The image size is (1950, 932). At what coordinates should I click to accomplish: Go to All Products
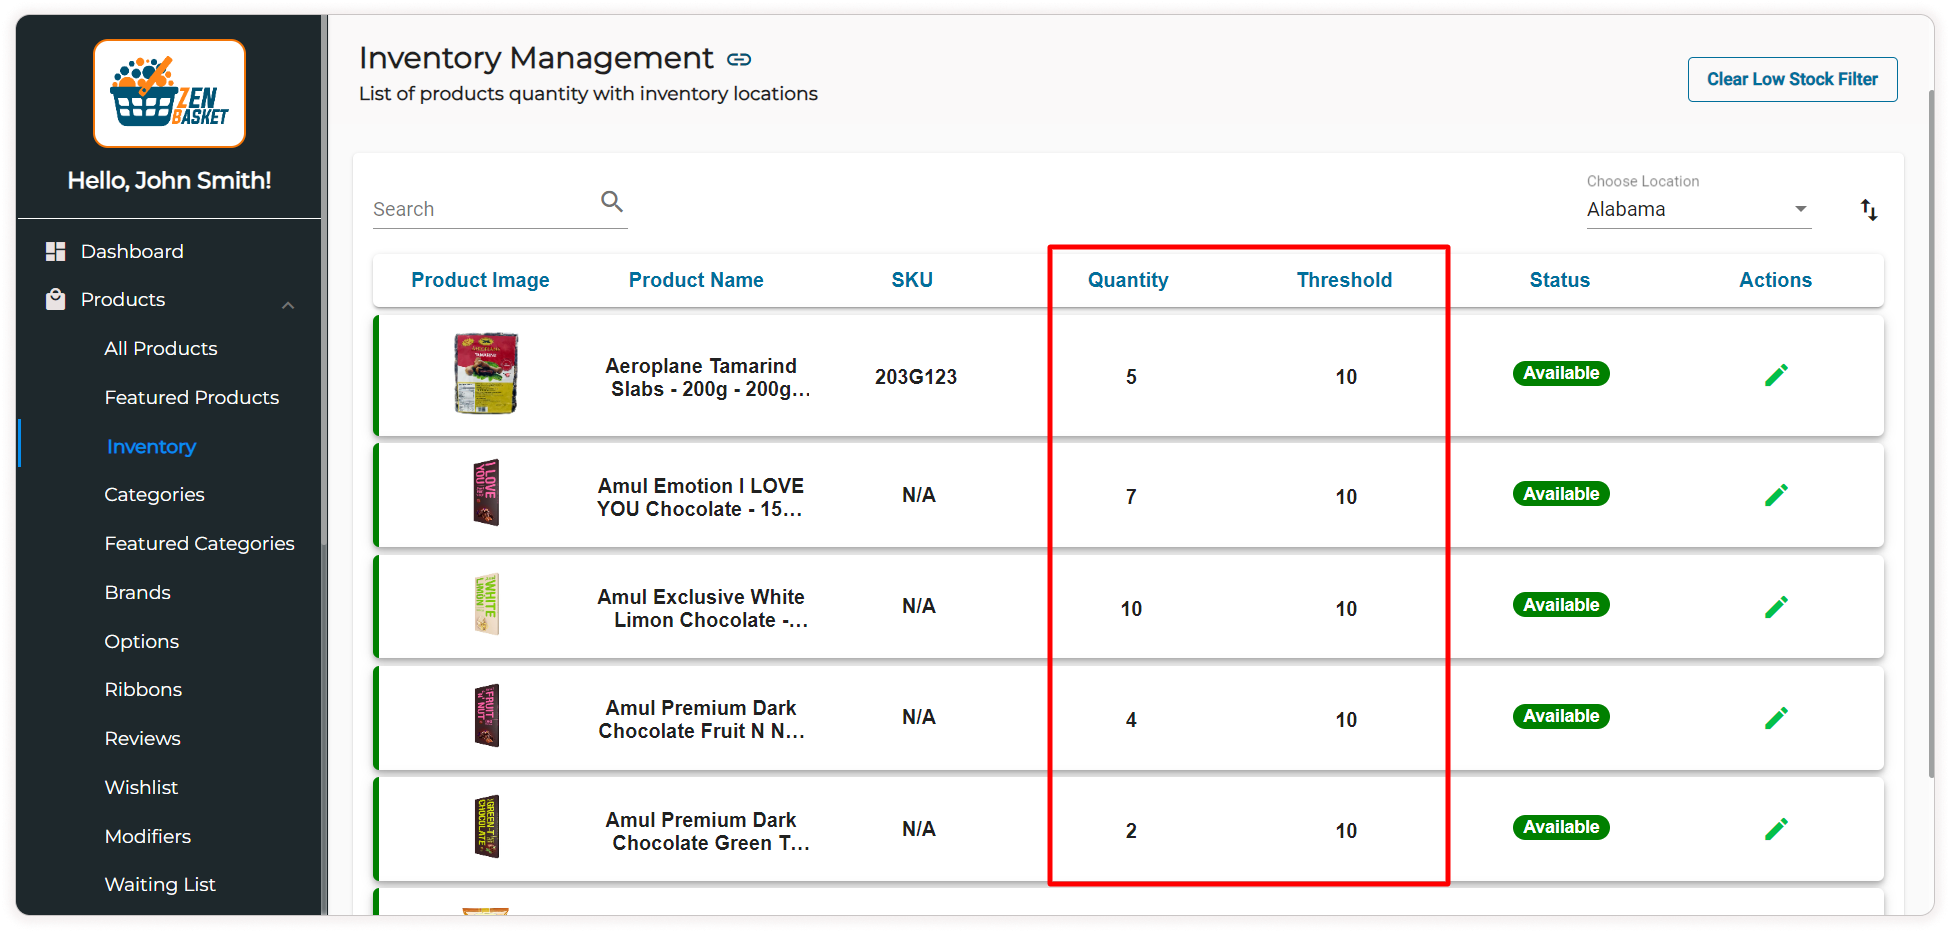pos(161,348)
